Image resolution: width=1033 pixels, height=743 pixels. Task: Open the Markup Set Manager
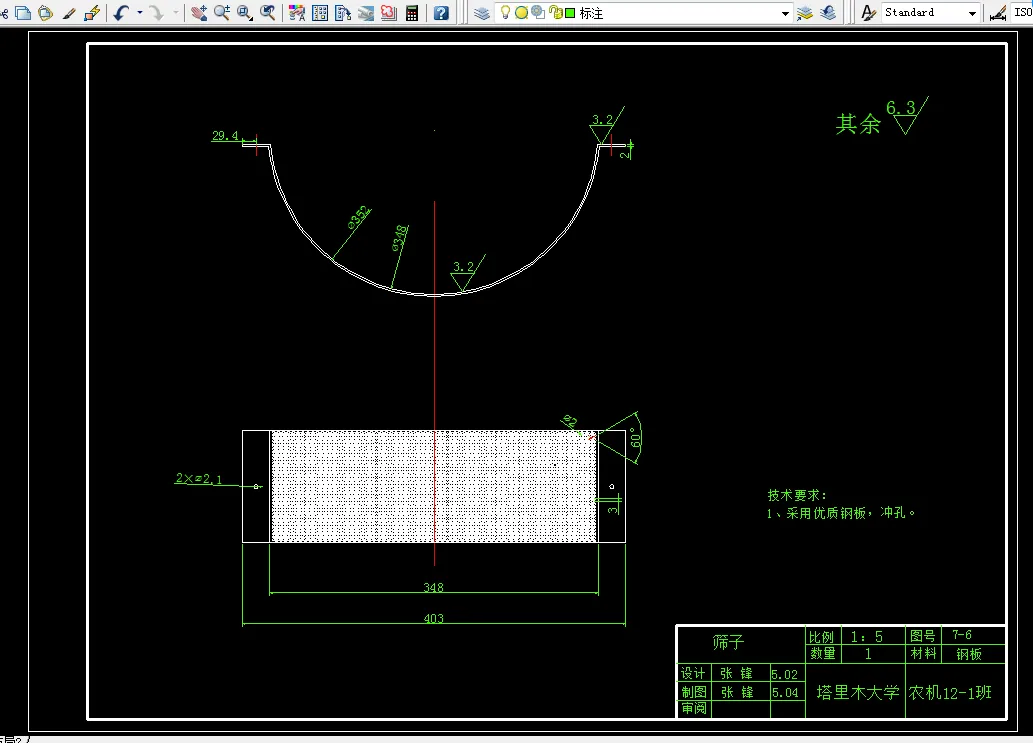pos(389,13)
